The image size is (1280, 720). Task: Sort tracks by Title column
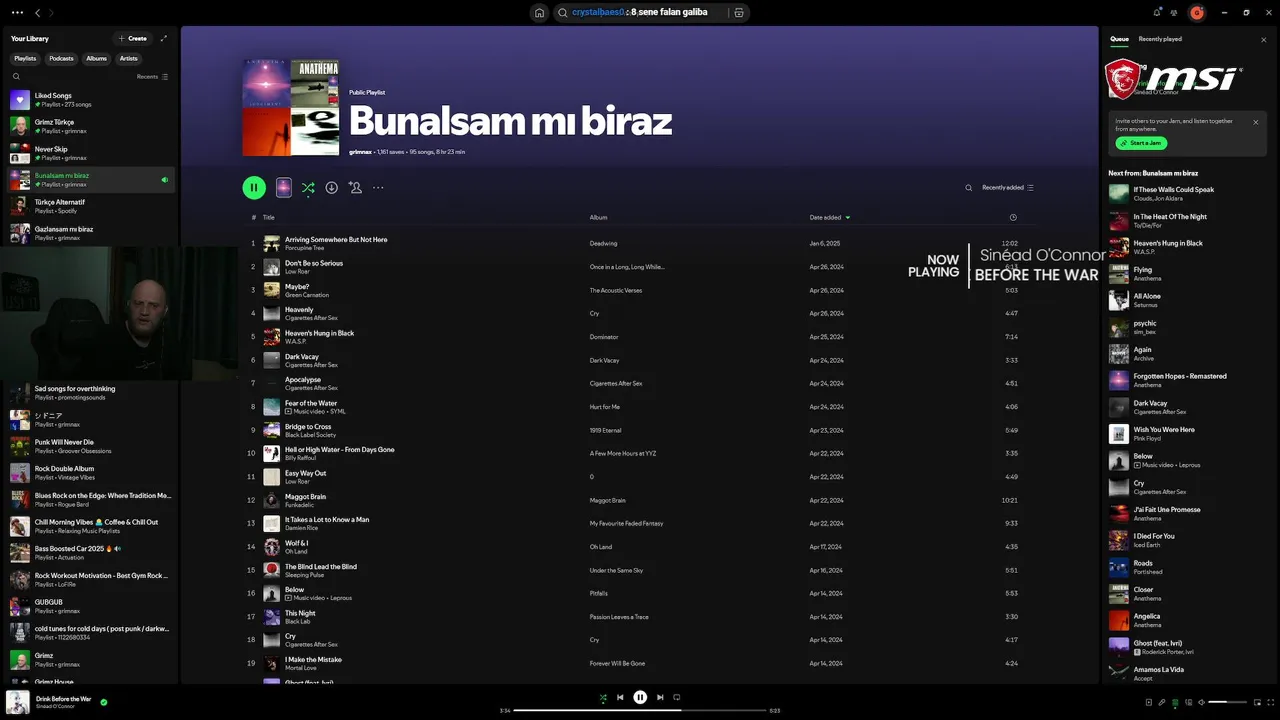[x=268, y=217]
